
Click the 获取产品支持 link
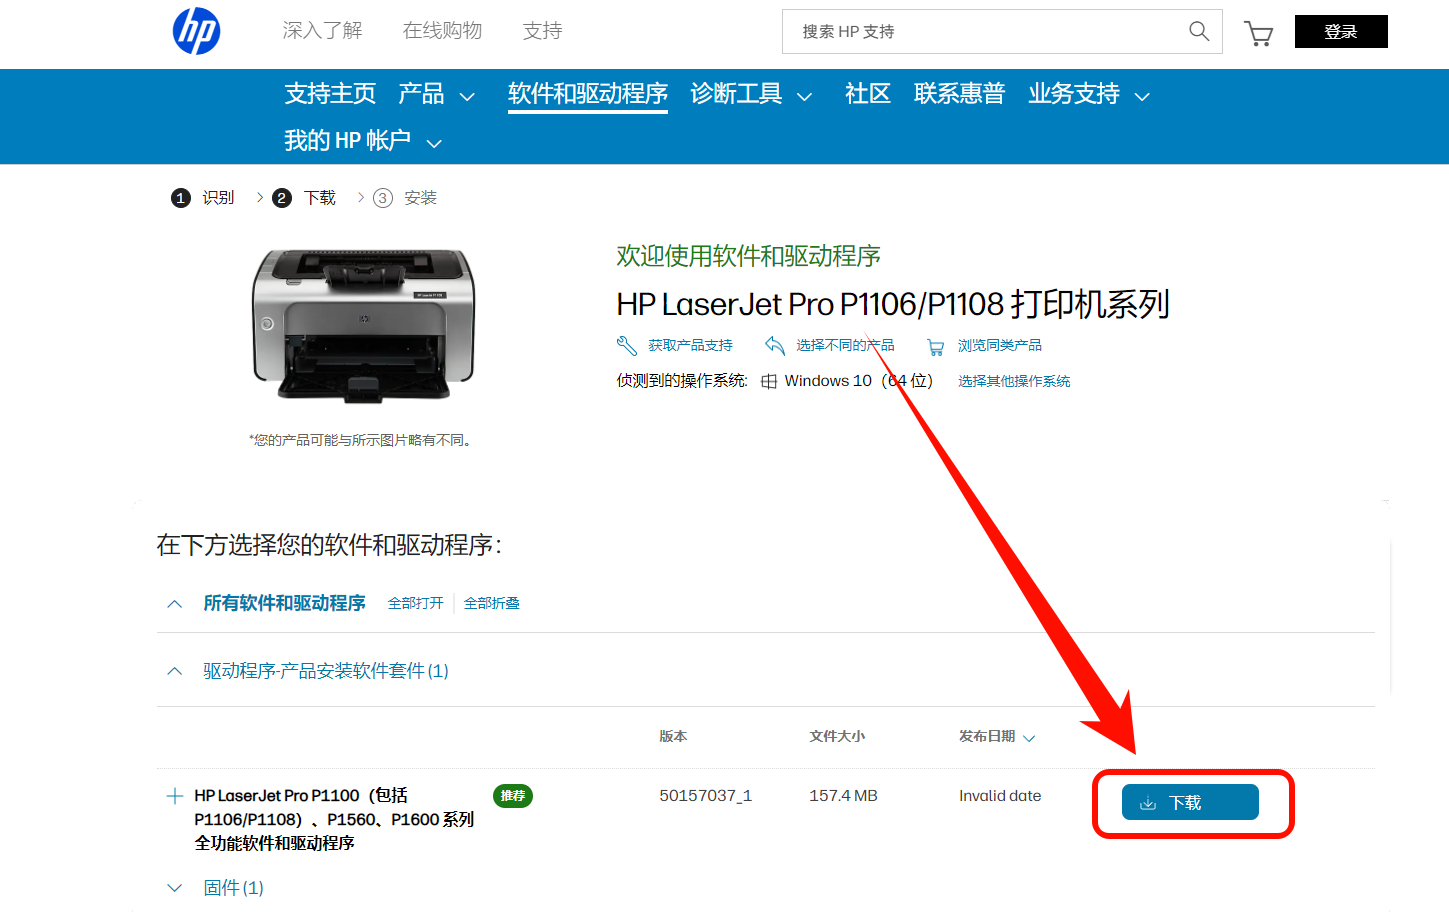click(x=690, y=346)
